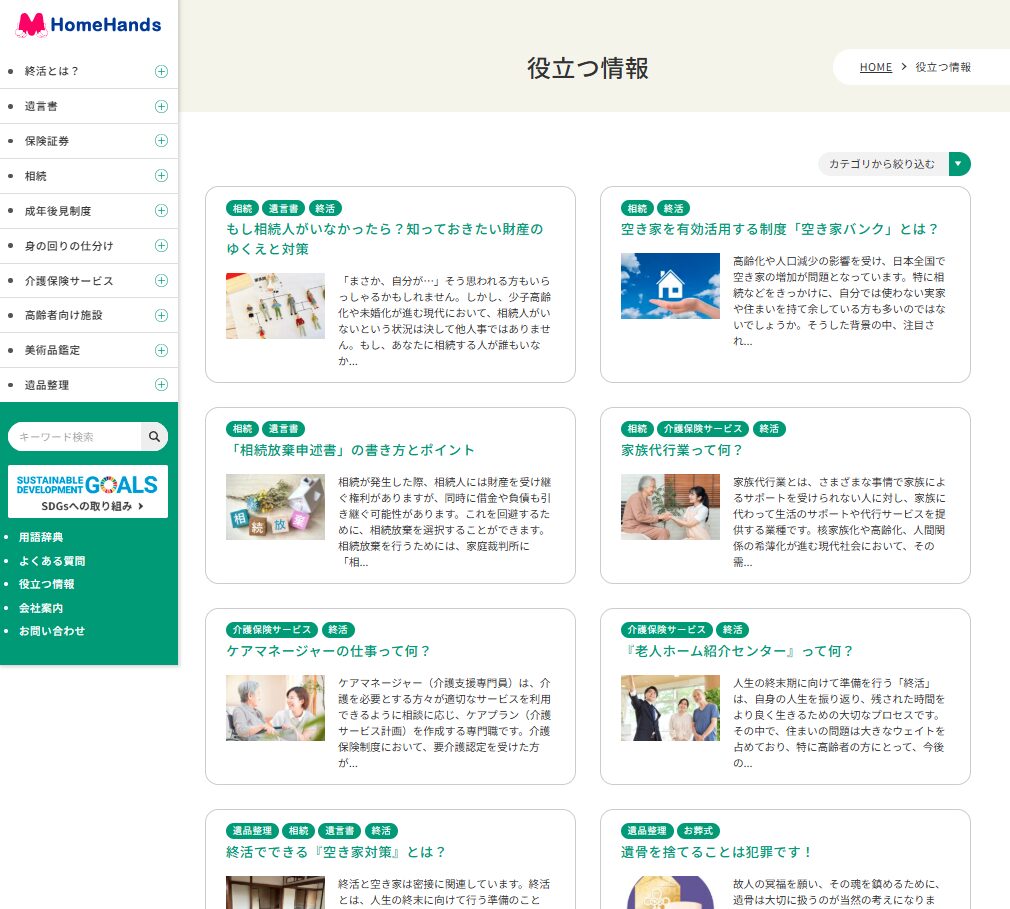
Task: Click the HOME breadcrumb link
Action: coord(876,67)
